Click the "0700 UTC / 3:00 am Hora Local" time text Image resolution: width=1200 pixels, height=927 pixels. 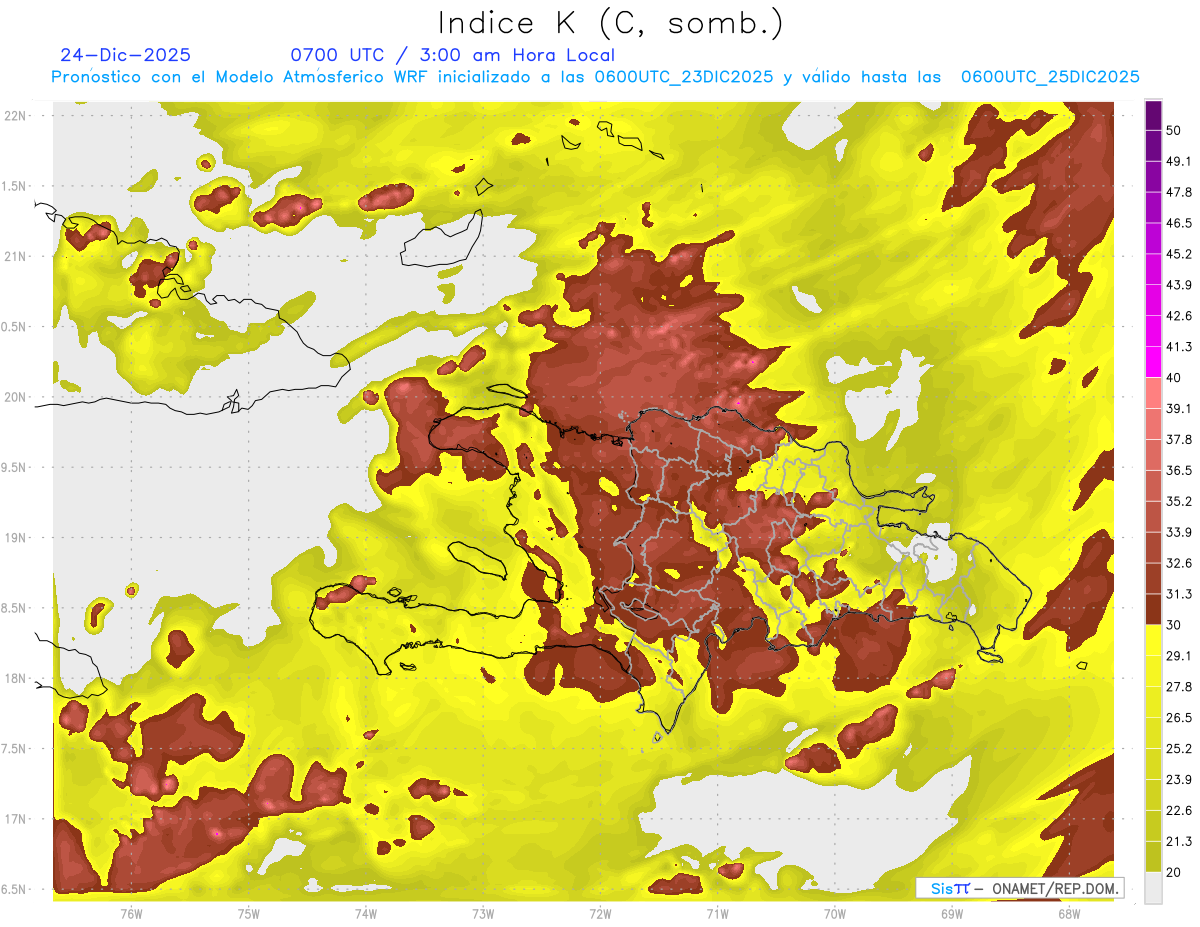[452, 55]
